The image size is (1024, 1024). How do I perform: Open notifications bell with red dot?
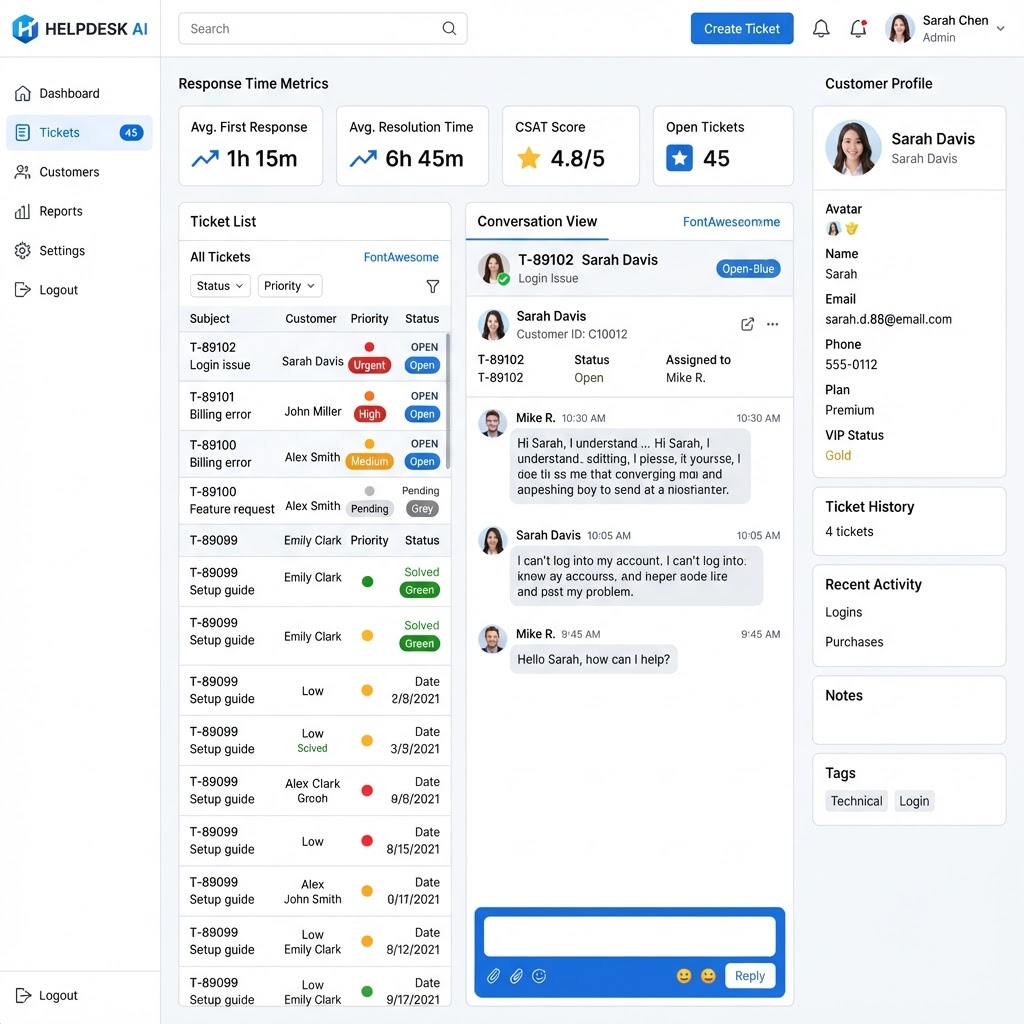[x=858, y=28]
